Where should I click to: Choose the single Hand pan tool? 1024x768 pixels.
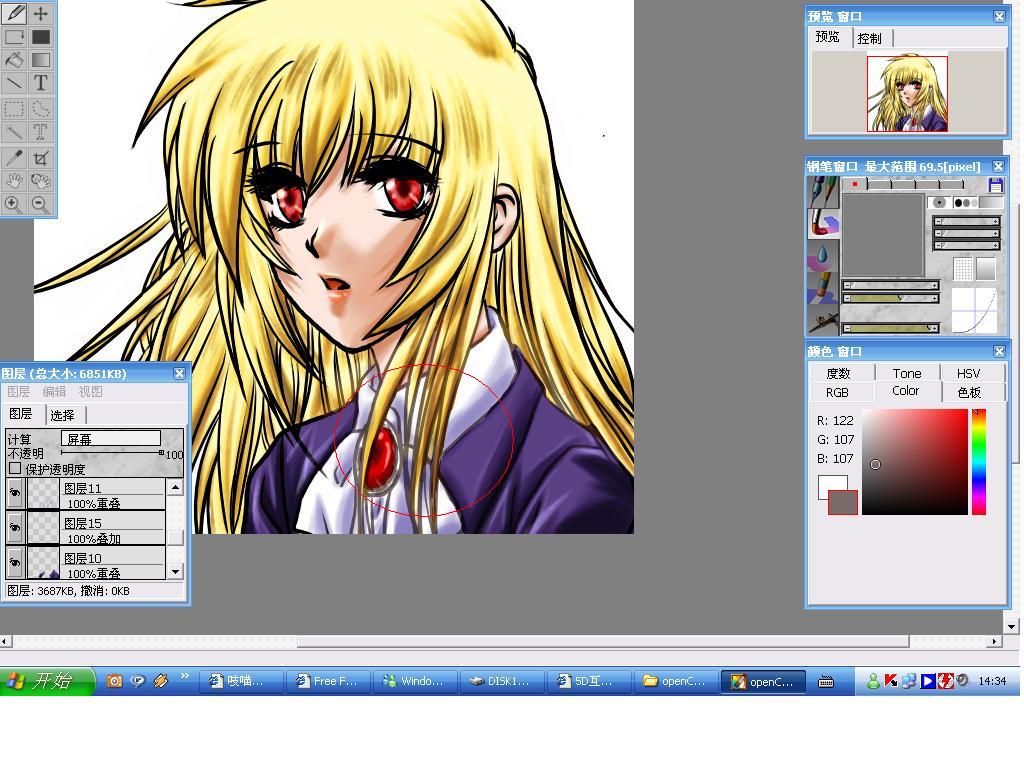point(15,181)
